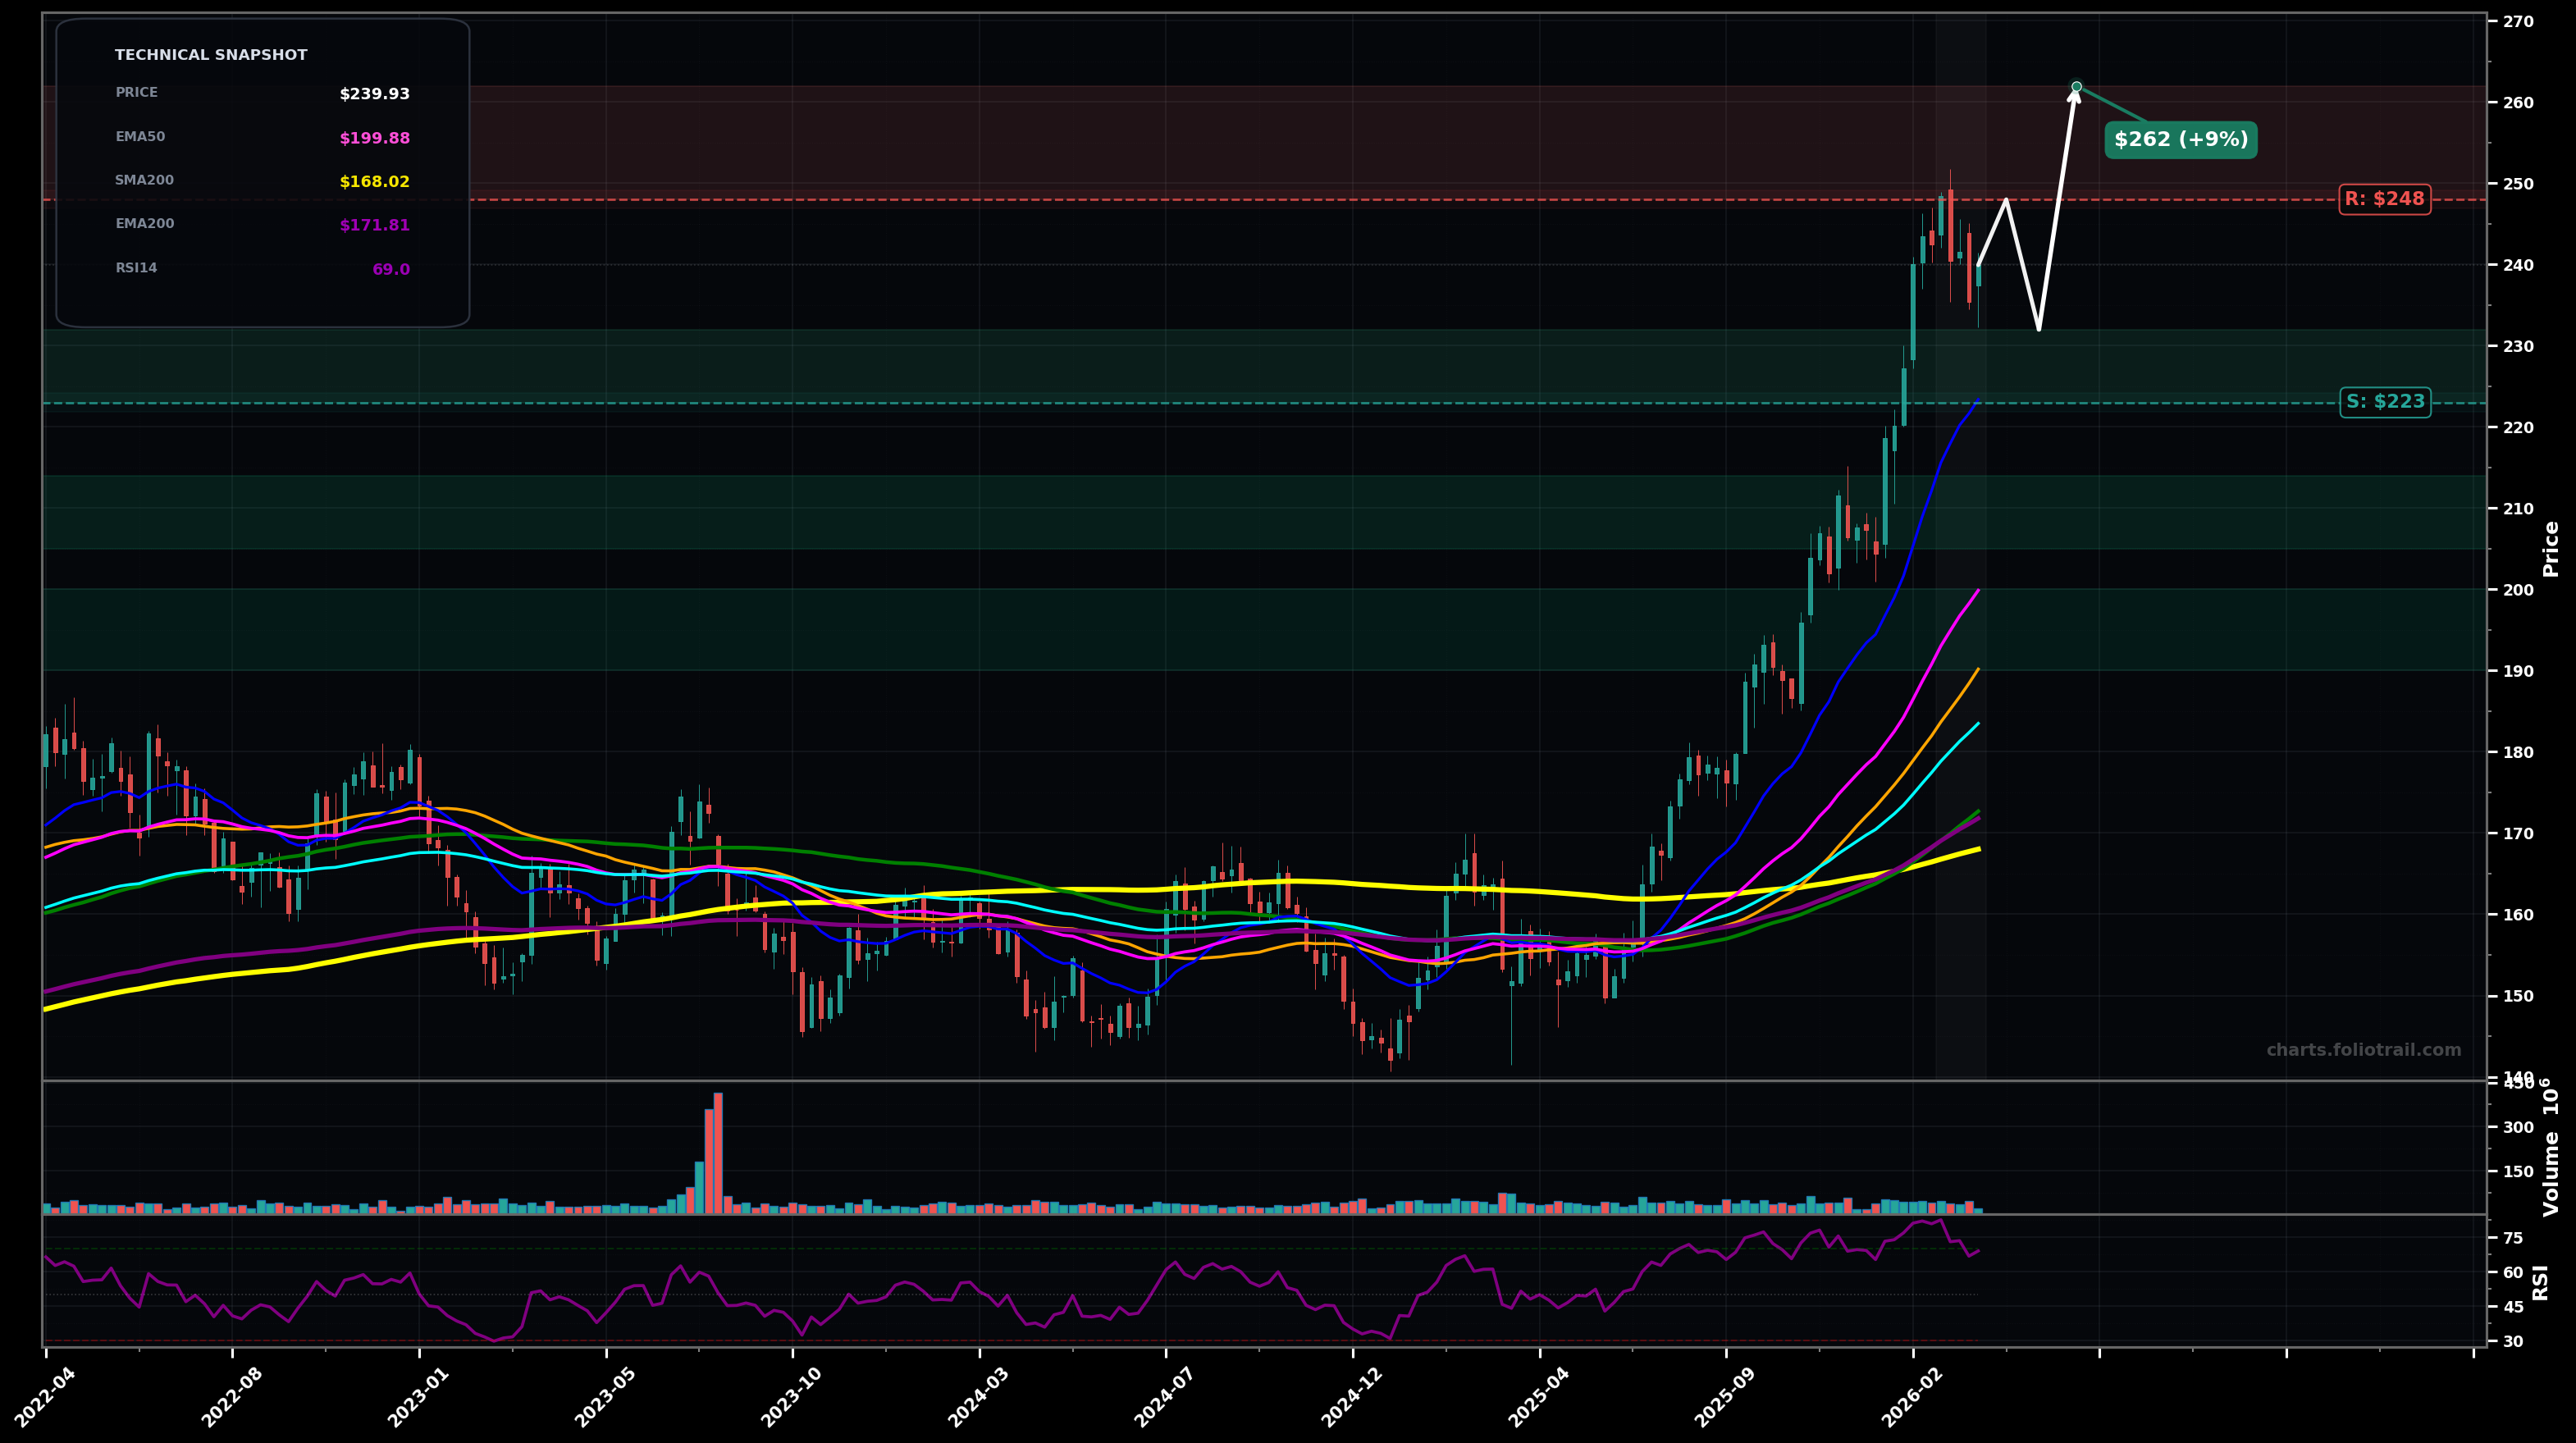Screen dimensions: 2576x1443
Task: Click the TECHNICAL SNAPSHOT panel title
Action: click(x=213, y=55)
